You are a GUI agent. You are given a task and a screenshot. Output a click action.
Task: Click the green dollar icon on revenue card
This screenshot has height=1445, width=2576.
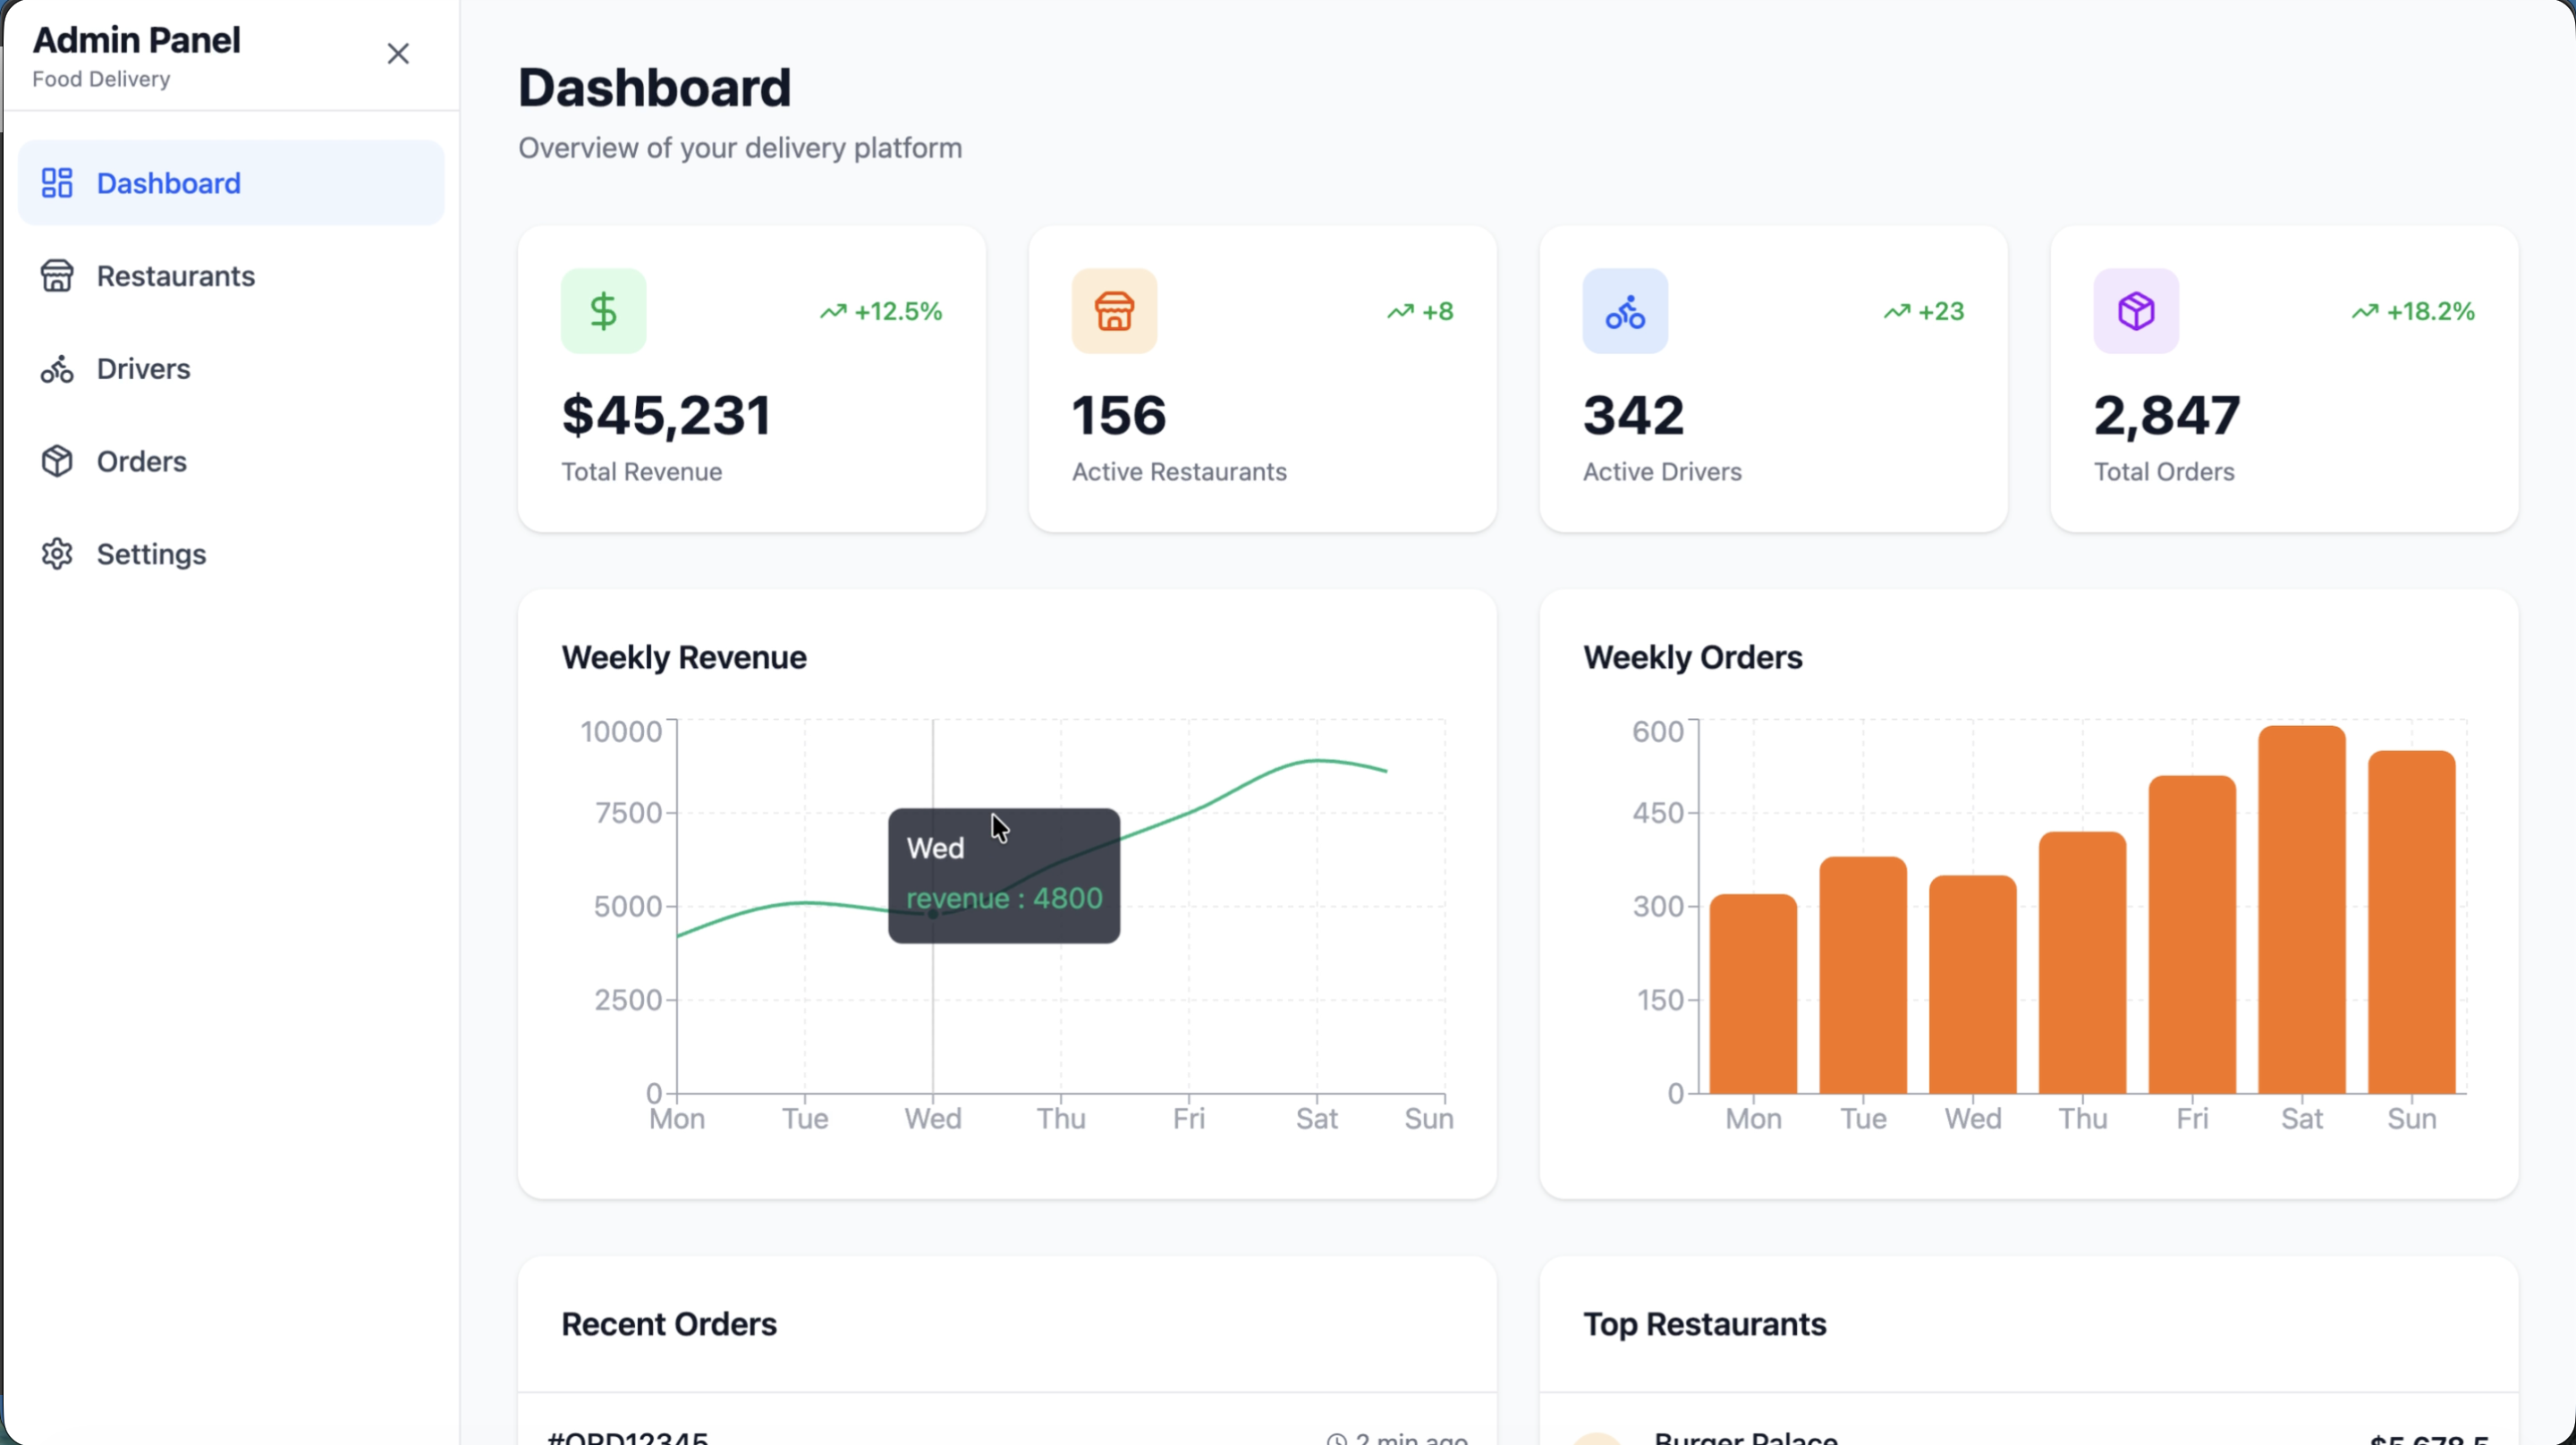(603, 311)
